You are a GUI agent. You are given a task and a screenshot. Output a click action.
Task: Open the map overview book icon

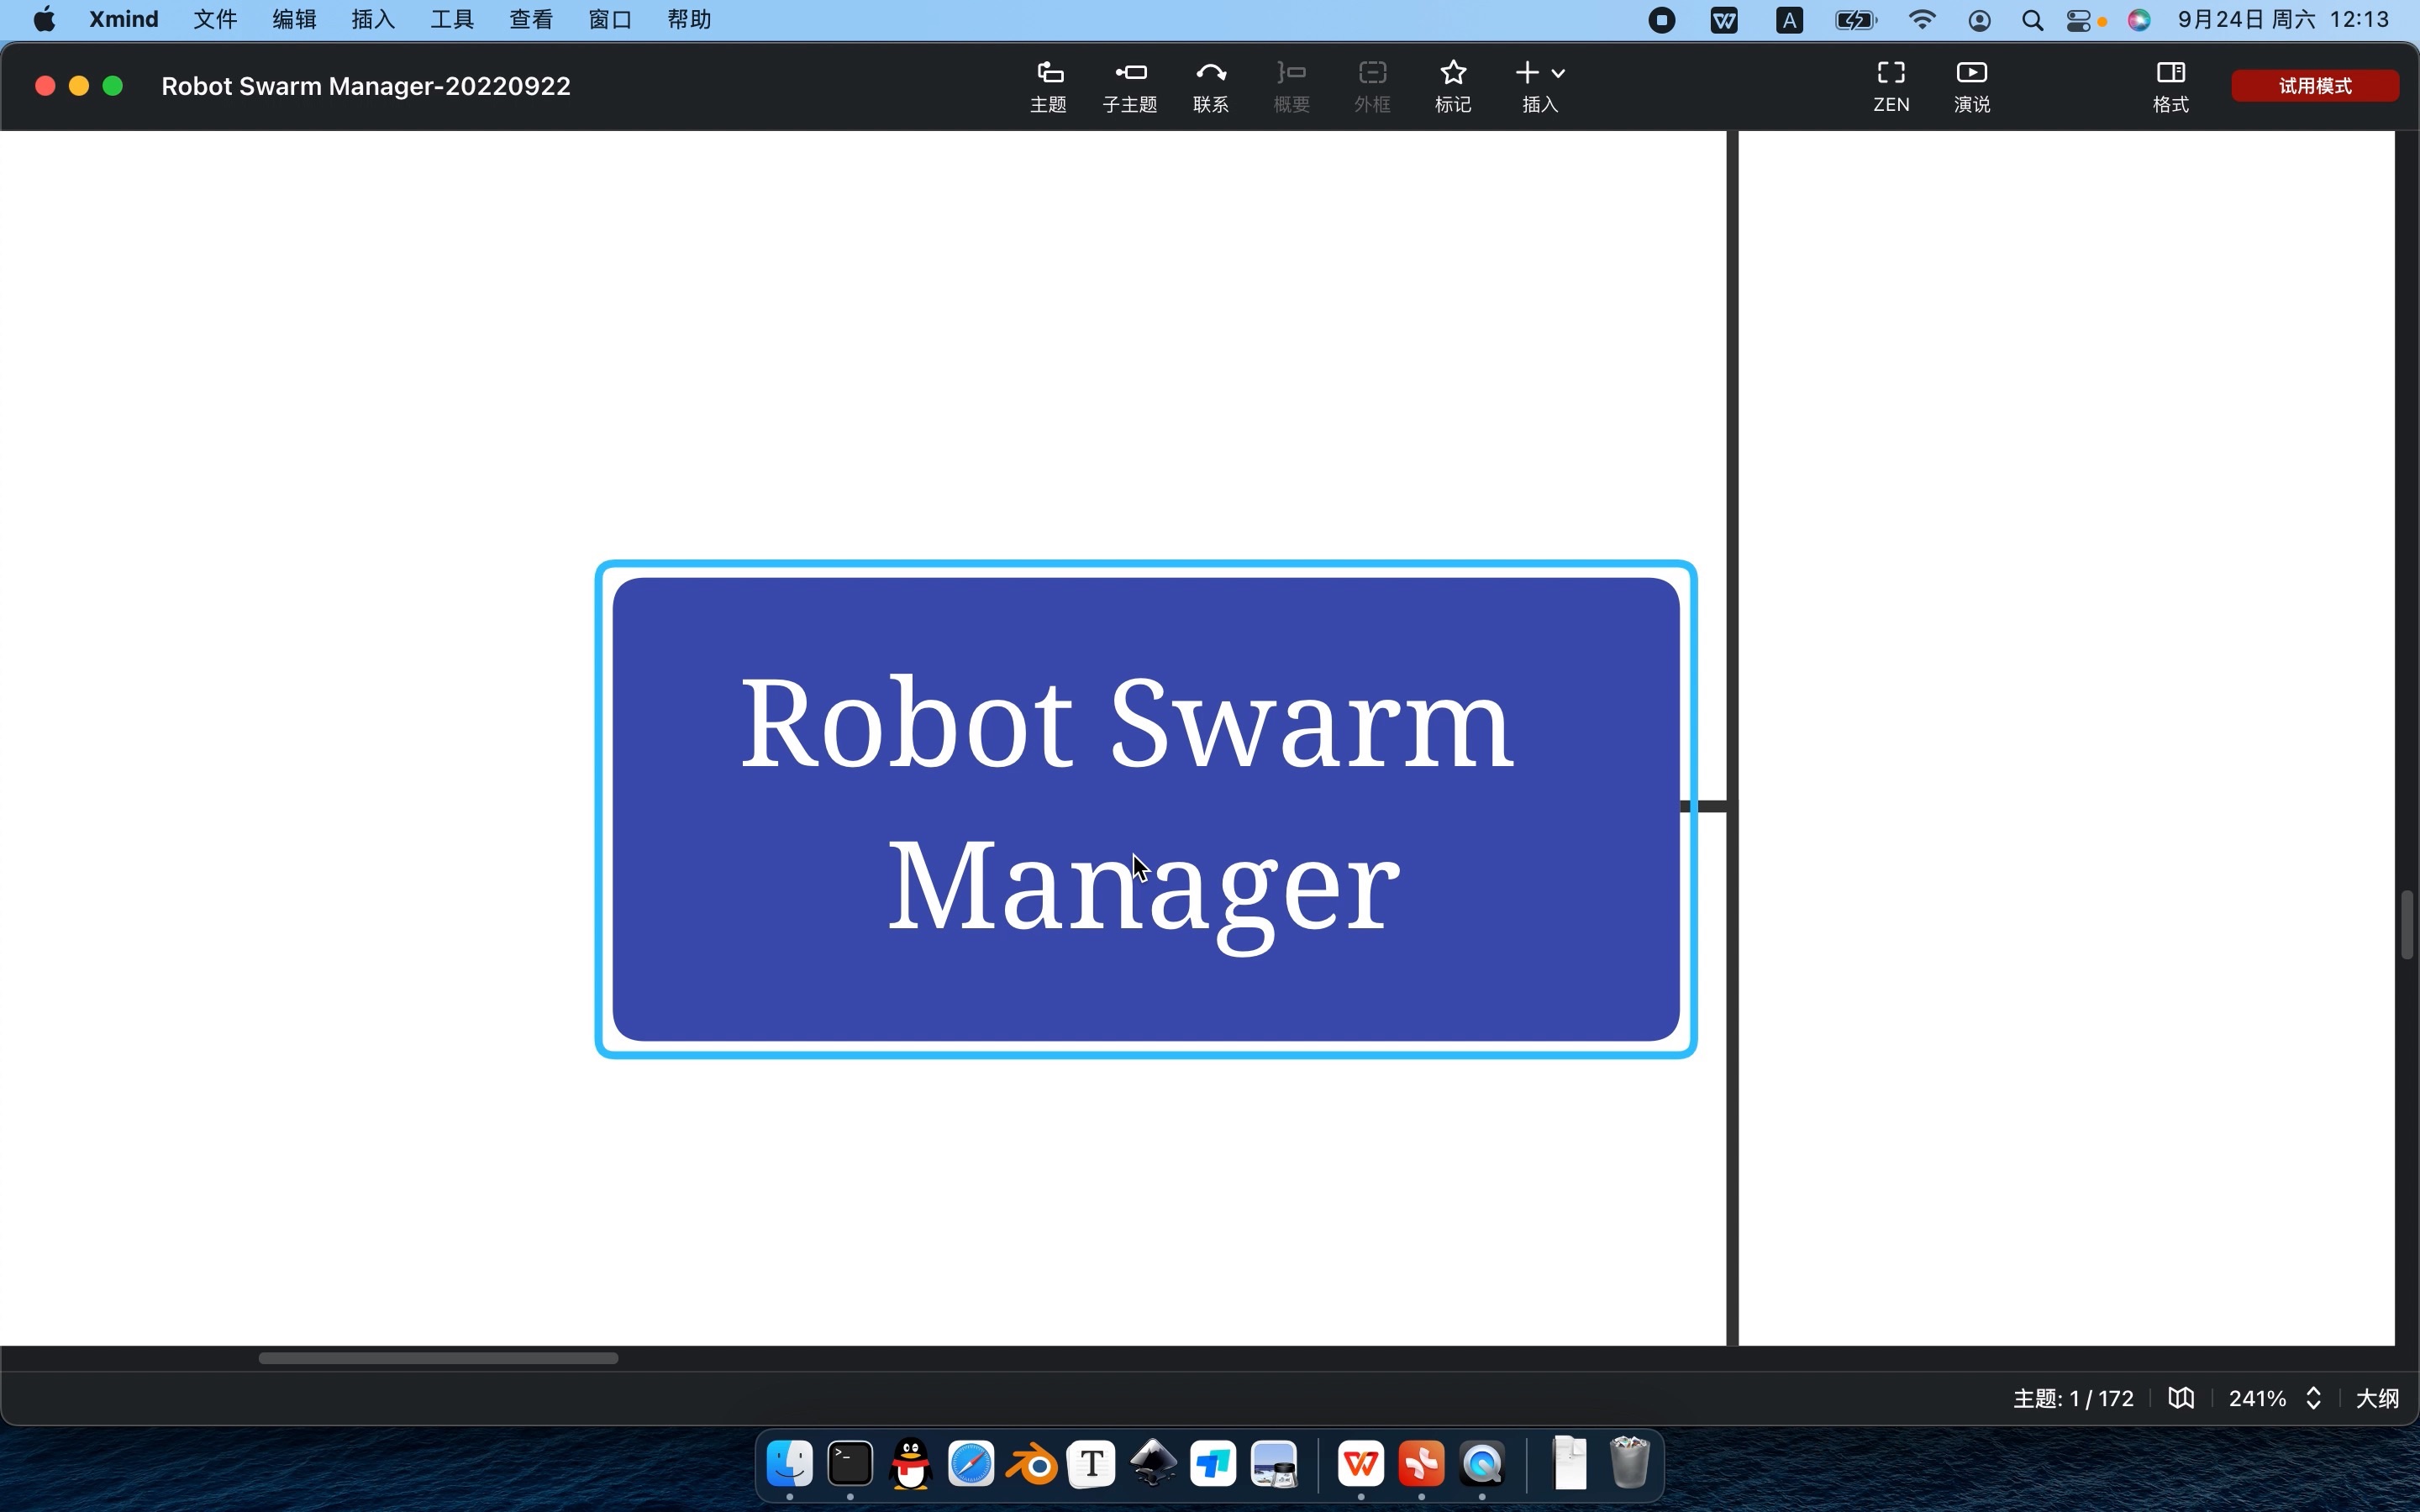point(2181,1398)
